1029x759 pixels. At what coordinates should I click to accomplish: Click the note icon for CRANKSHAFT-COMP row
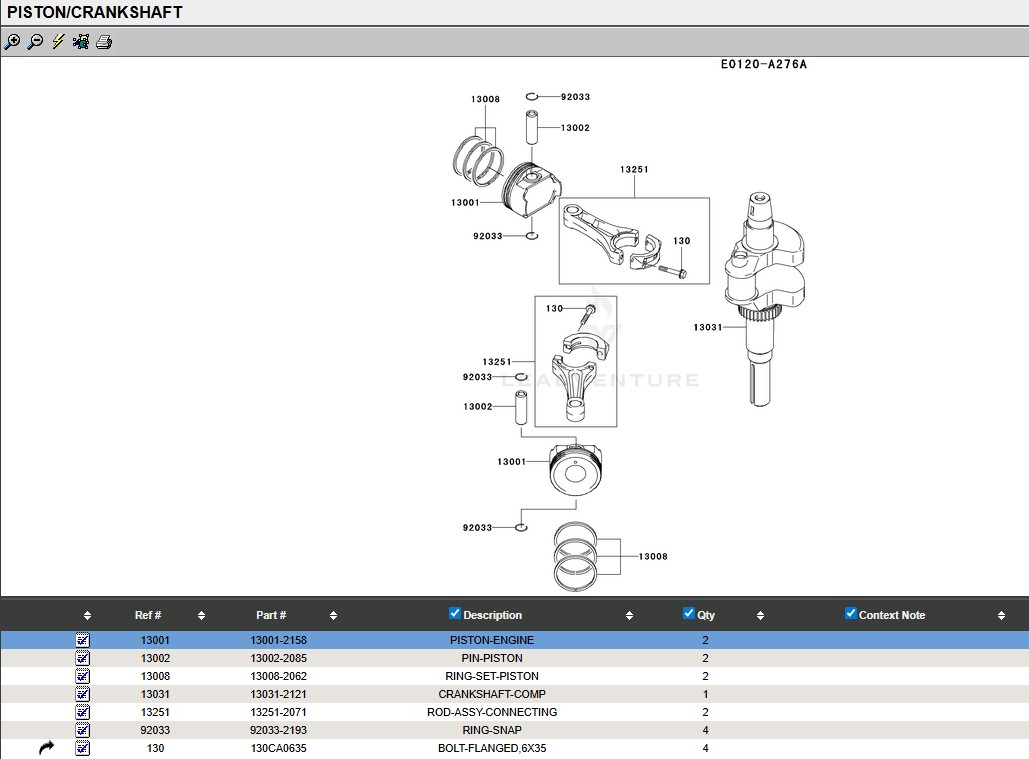click(x=83, y=694)
